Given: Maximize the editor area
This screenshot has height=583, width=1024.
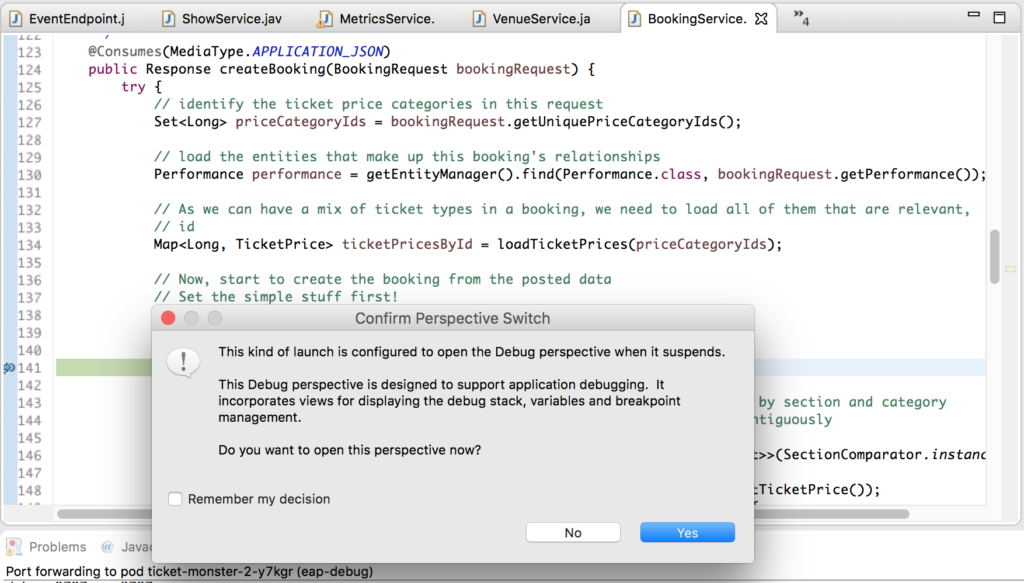Looking at the screenshot, I should pyautogui.click(x=999, y=17).
